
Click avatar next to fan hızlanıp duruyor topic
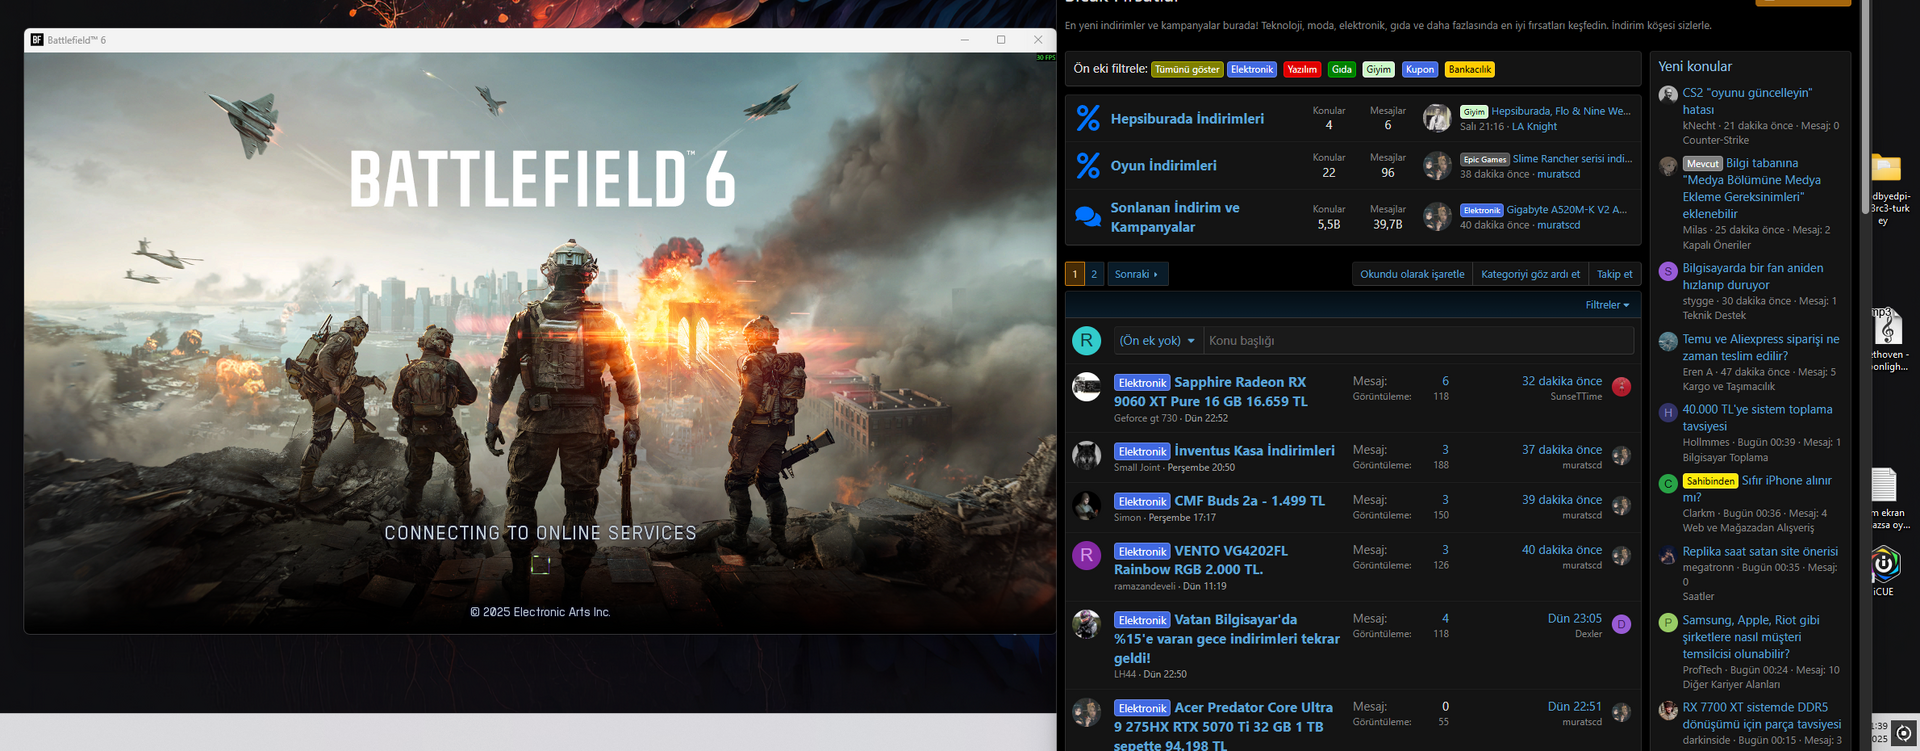1668,271
